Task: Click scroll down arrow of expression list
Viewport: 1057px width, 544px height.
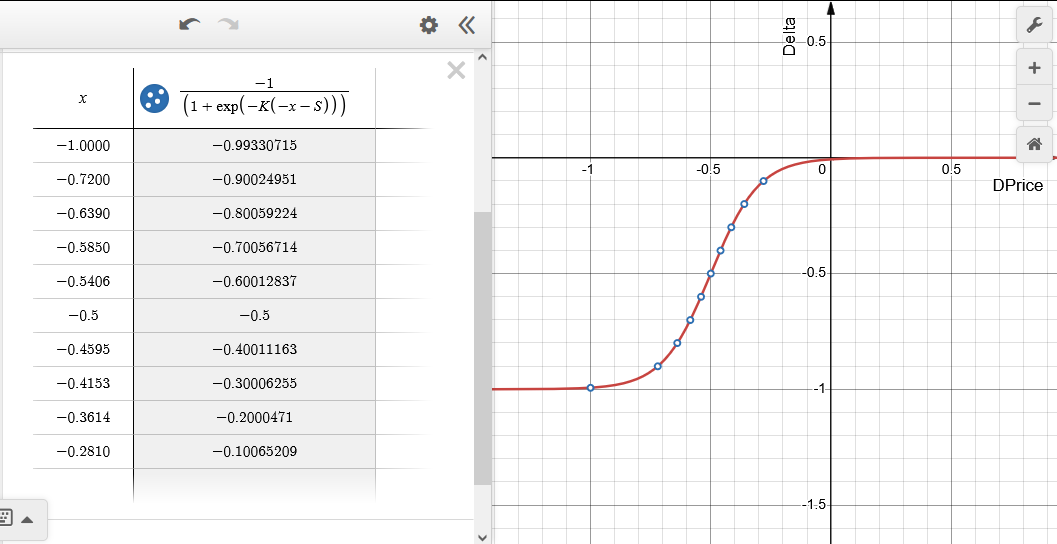Action: (482, 537)
